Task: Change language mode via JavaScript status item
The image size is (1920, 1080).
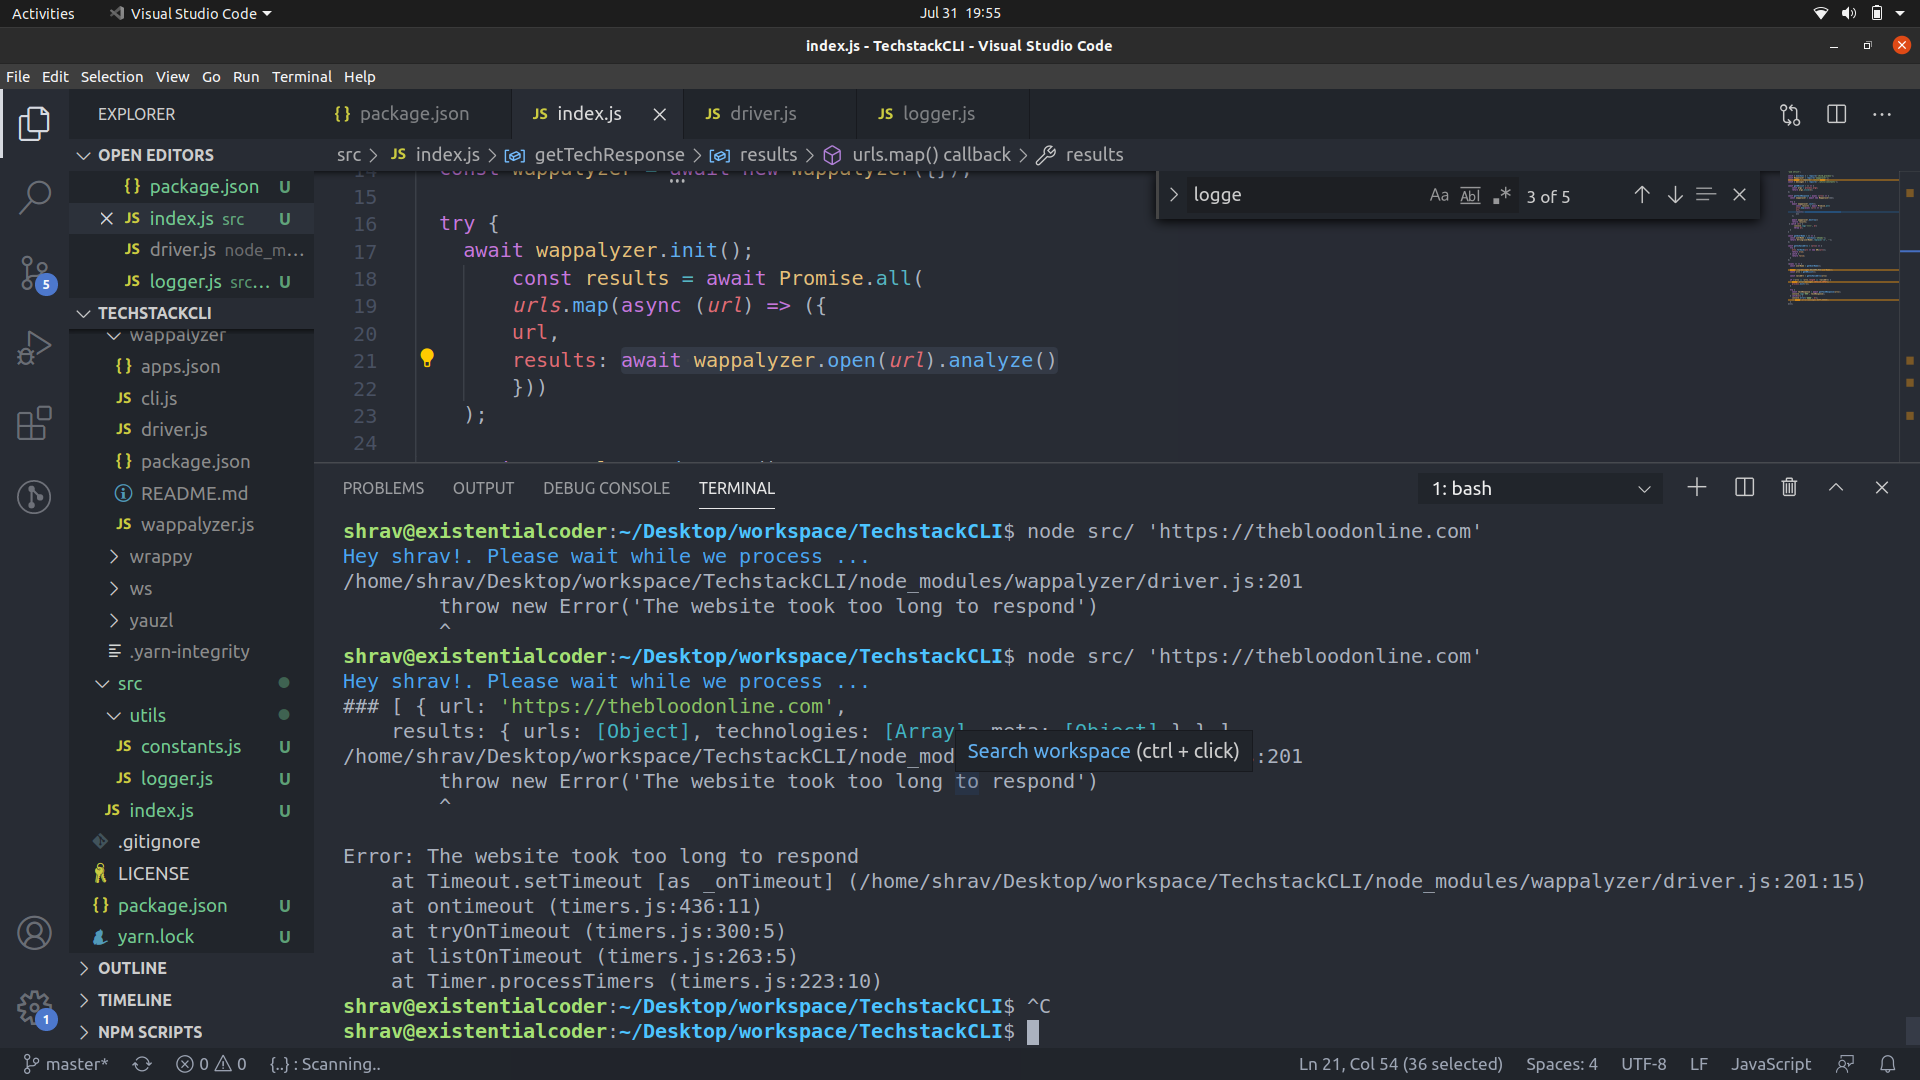Action: (x=1771, y=1064)
